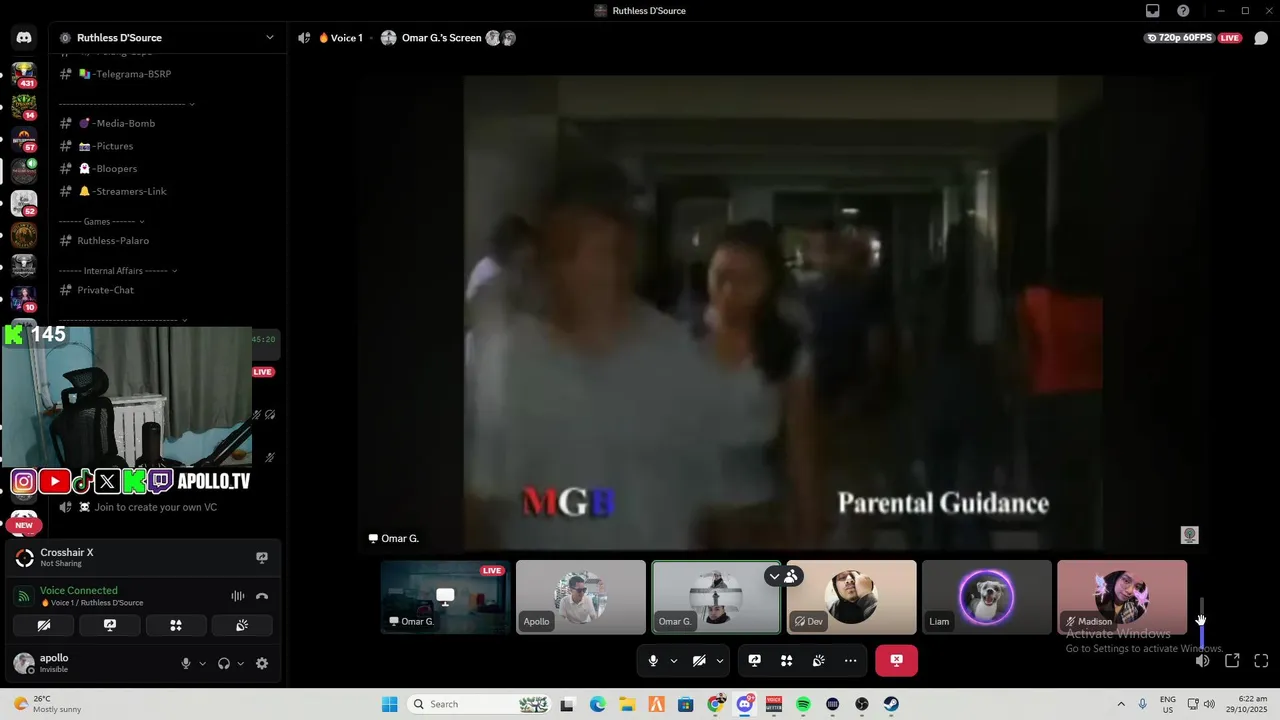Enter full screen stream view
Viewport: 1280px width, 720px height.
[x=1261, y=660]
